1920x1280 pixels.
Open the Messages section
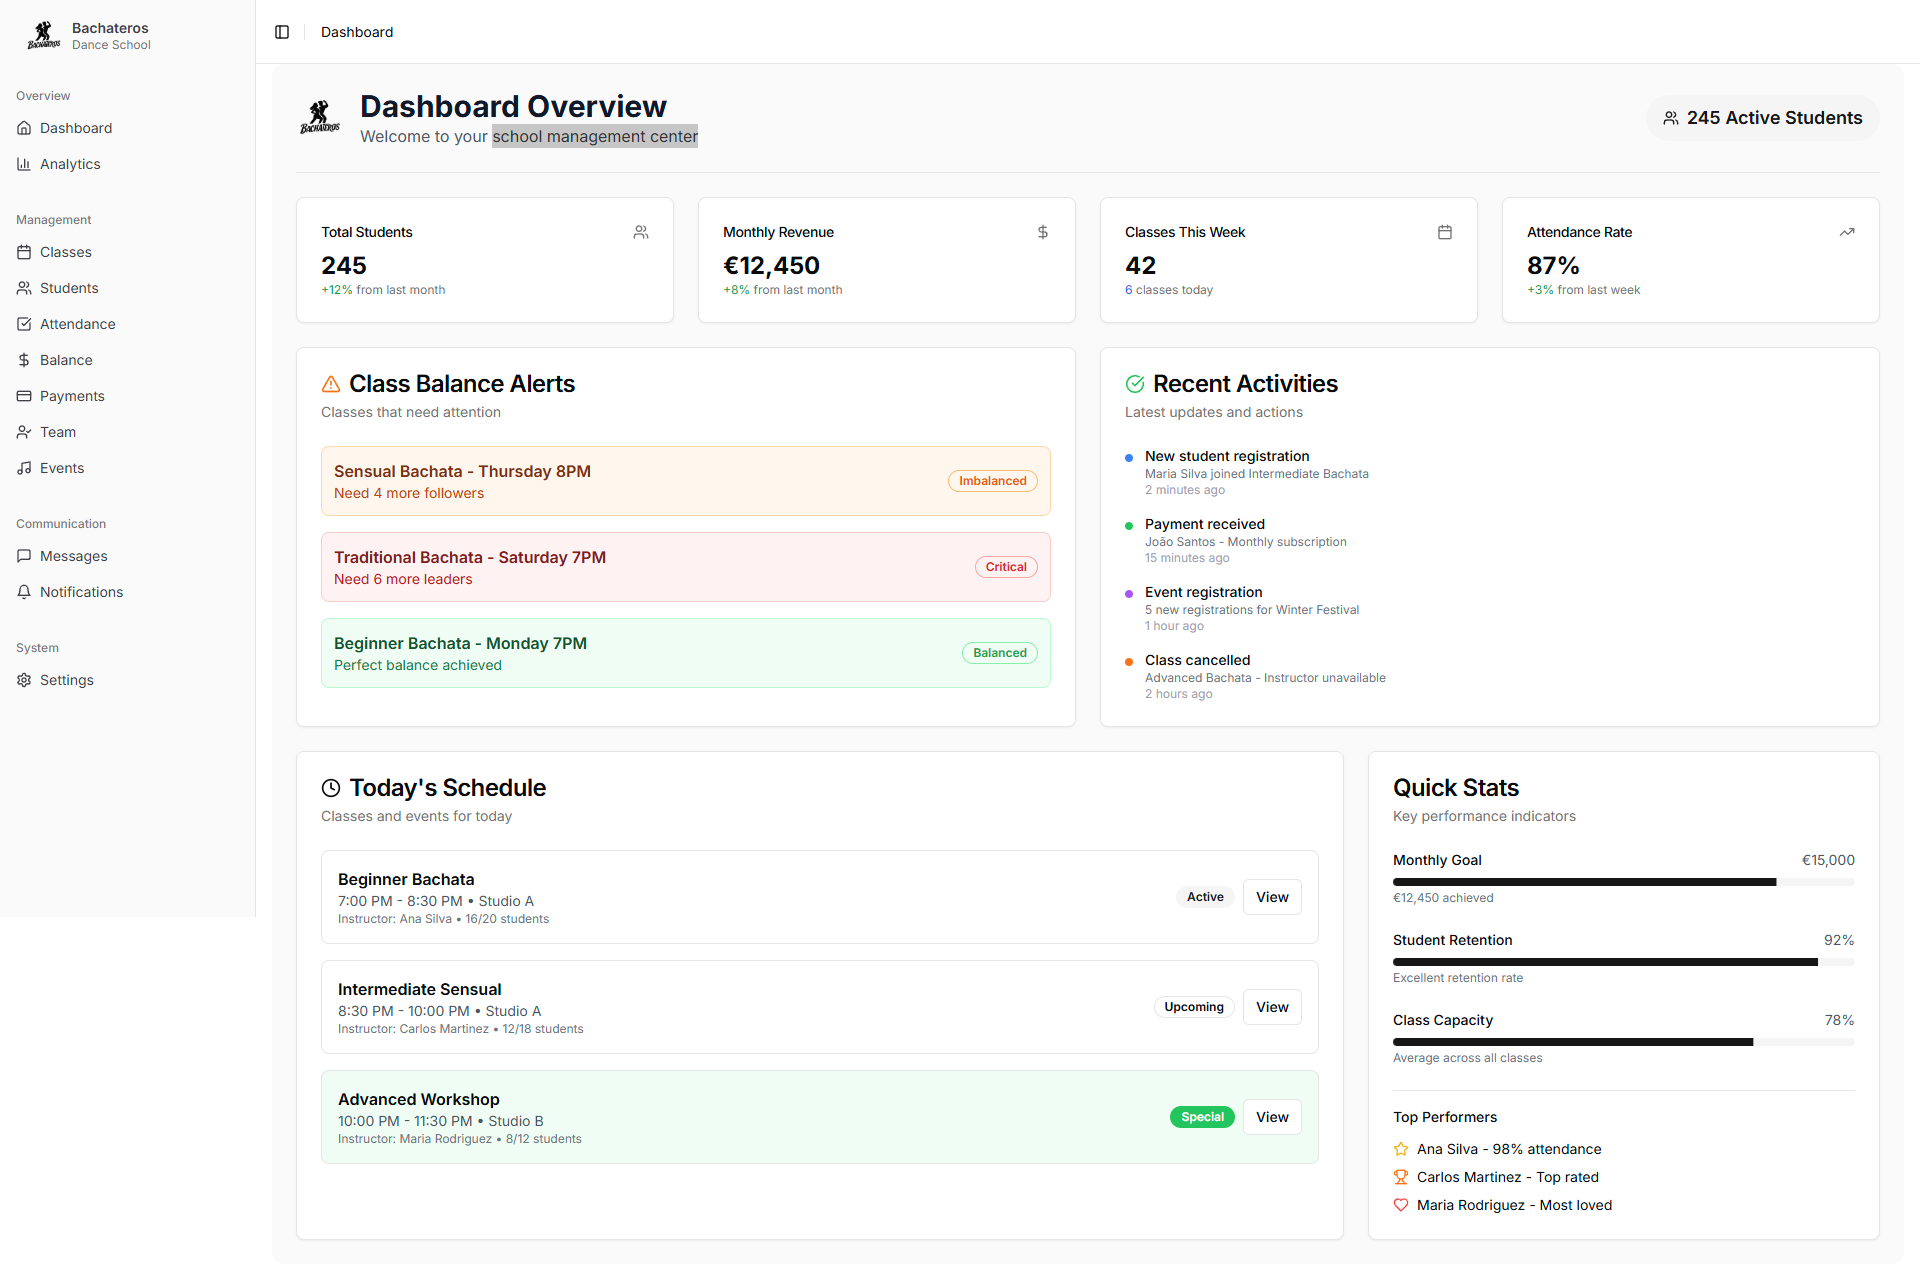72,556
